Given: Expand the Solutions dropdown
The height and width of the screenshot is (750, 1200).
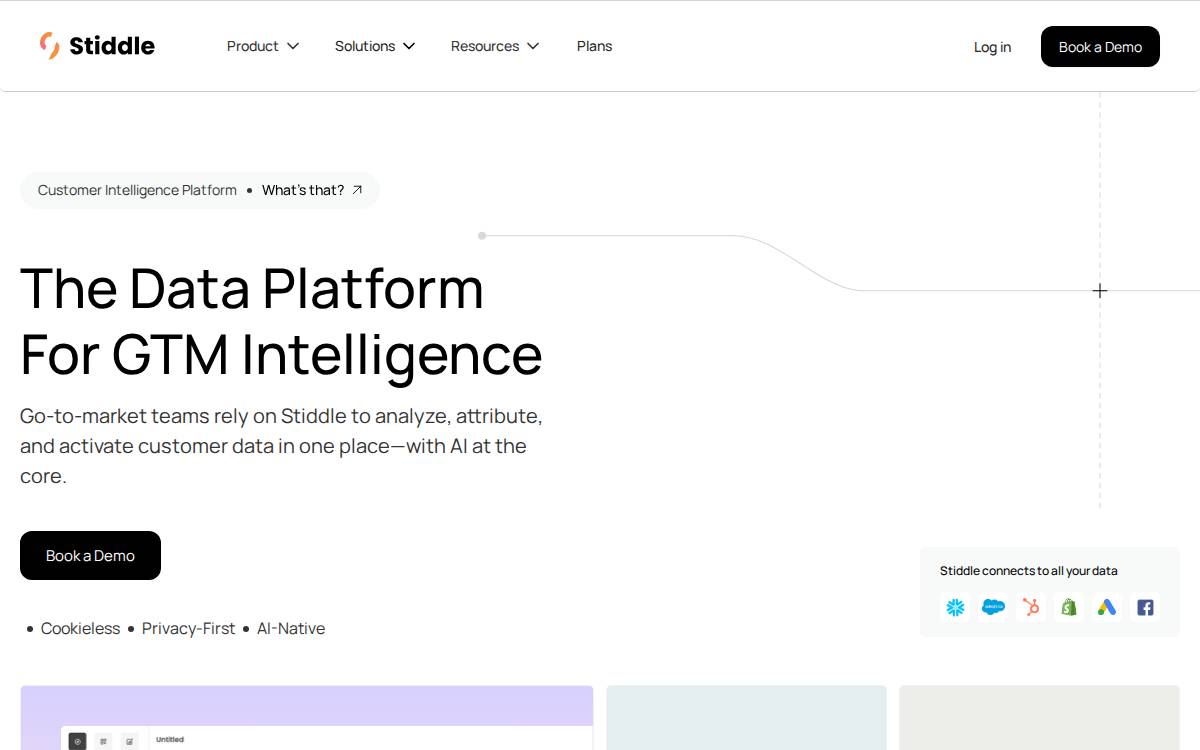Looking at the screenshot, I should [375, 46].
